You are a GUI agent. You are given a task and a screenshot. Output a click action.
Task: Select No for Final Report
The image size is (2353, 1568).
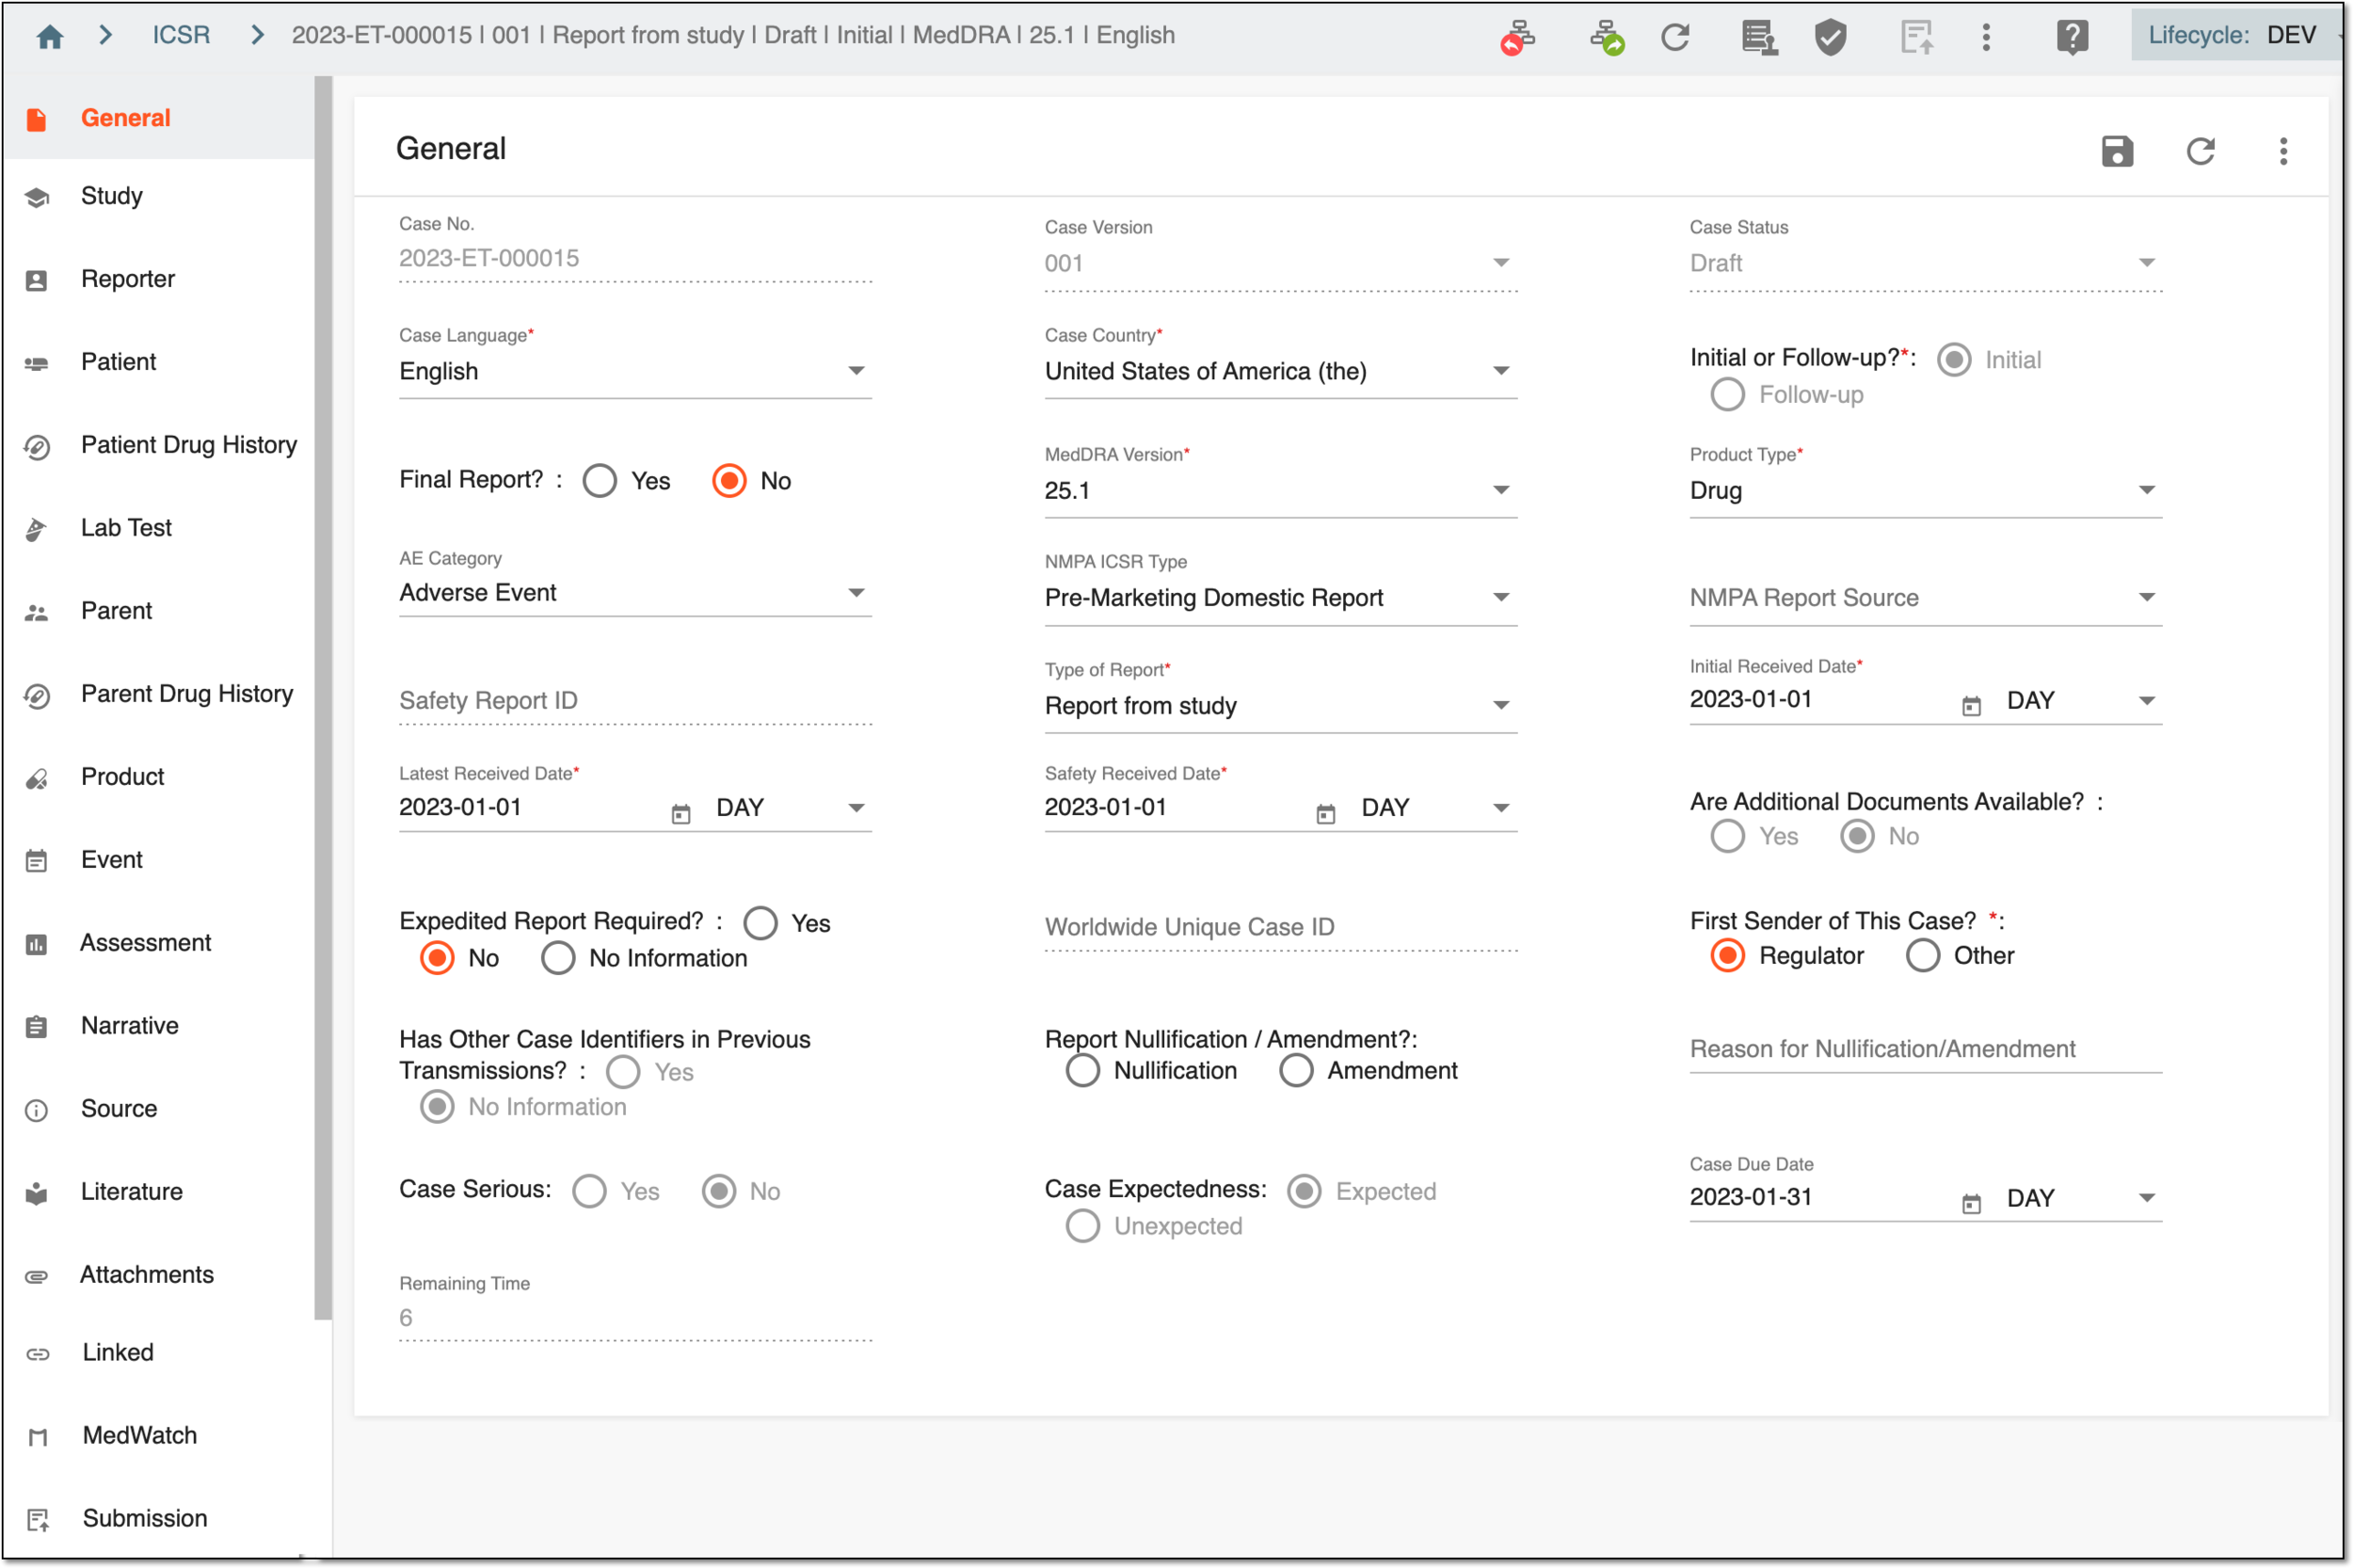tap(729, 481)
